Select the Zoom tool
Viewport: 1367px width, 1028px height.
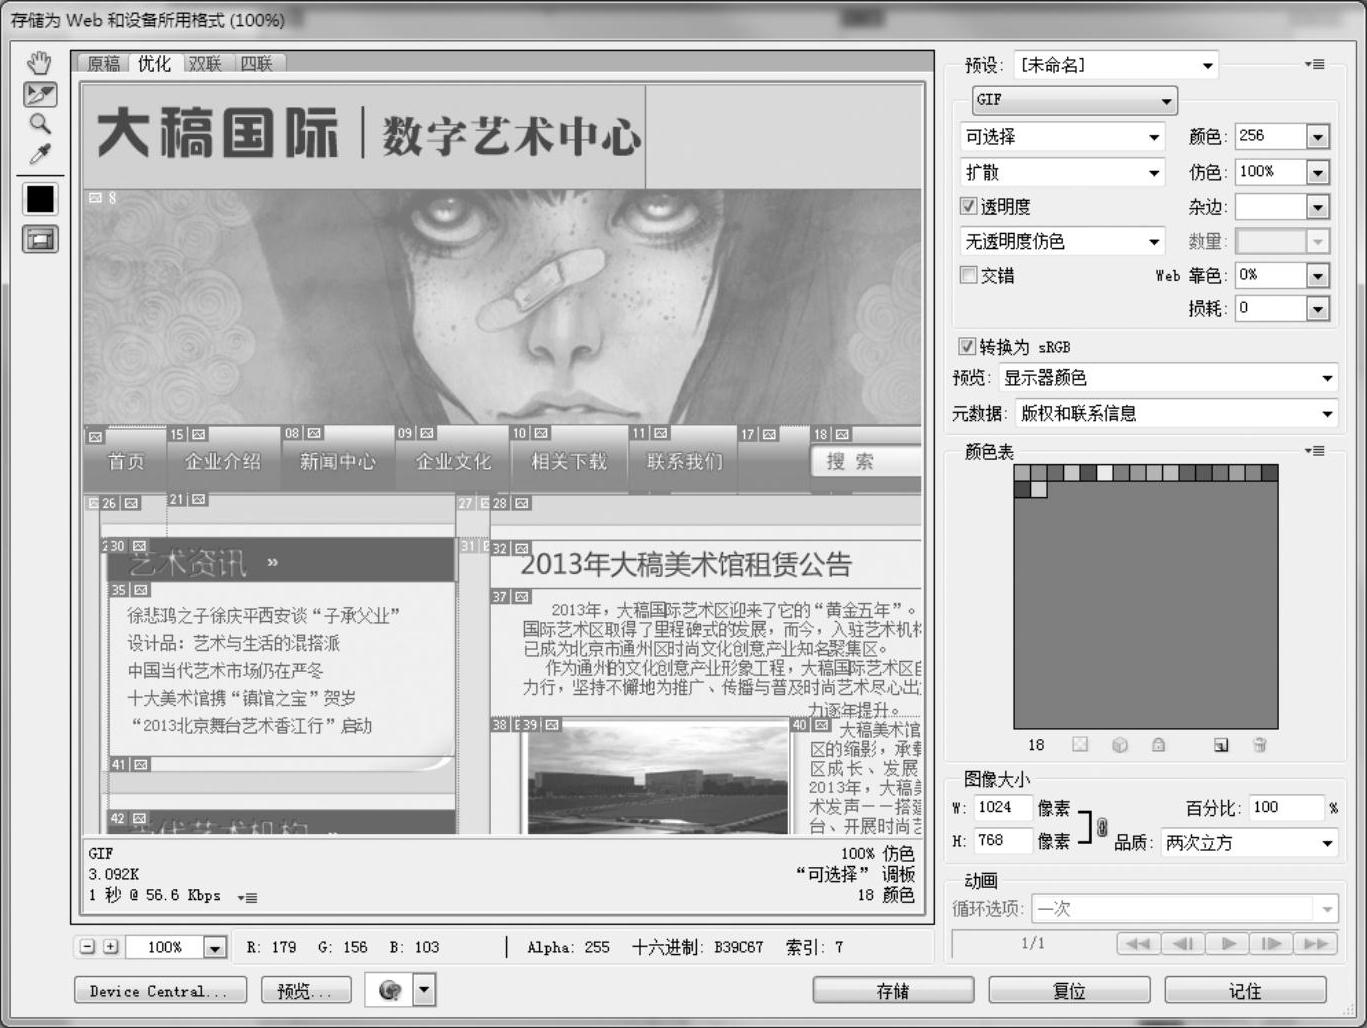(39, 124)
